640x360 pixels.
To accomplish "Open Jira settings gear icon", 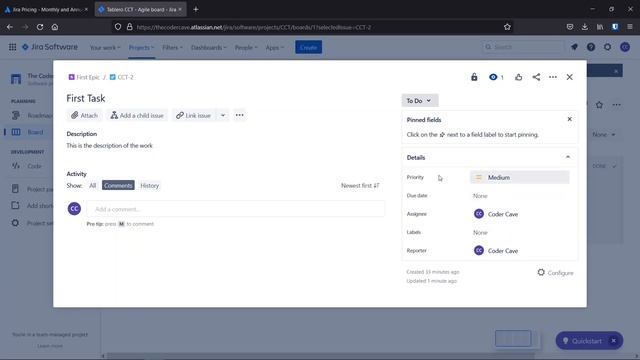I will point(607,47).
